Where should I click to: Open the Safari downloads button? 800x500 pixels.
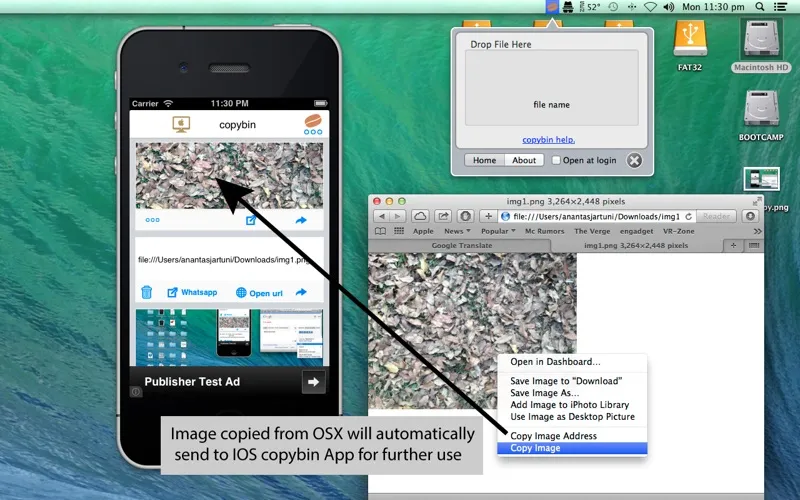click(750, 216)
